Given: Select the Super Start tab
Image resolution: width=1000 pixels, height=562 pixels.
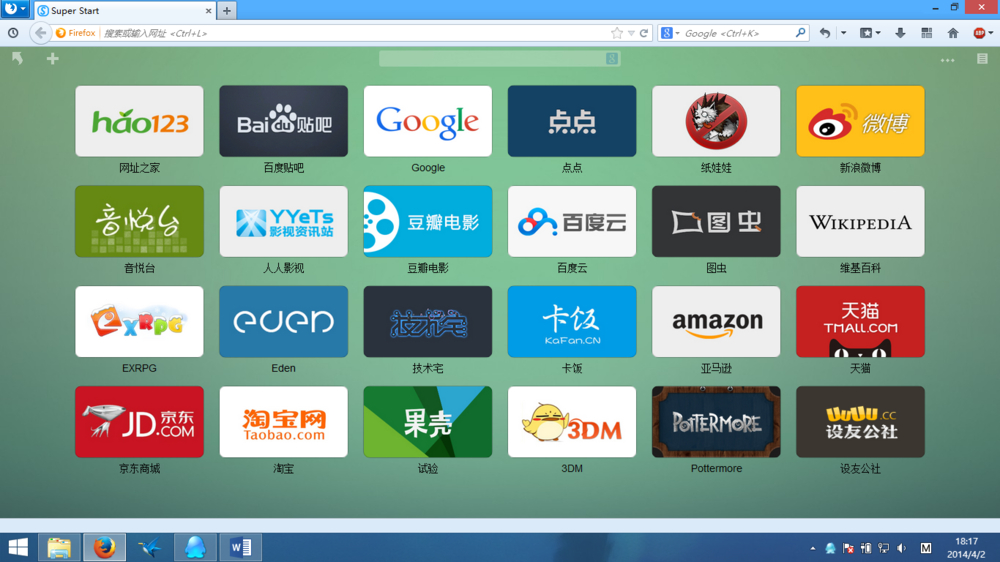Looking at the screenshot, I should (125, 11).
